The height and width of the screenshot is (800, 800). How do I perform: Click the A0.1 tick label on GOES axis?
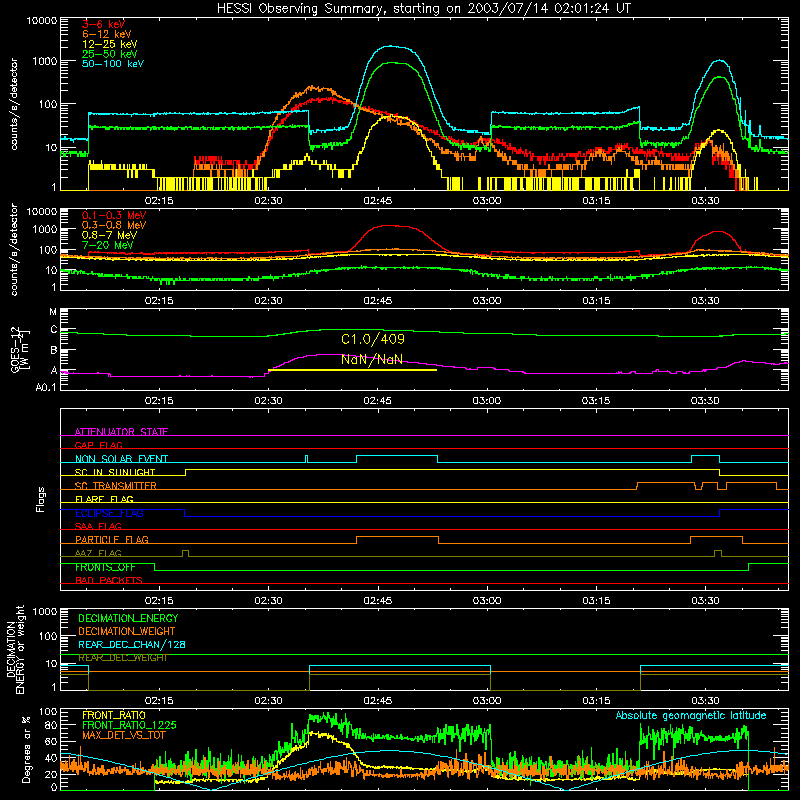point(46,387)
